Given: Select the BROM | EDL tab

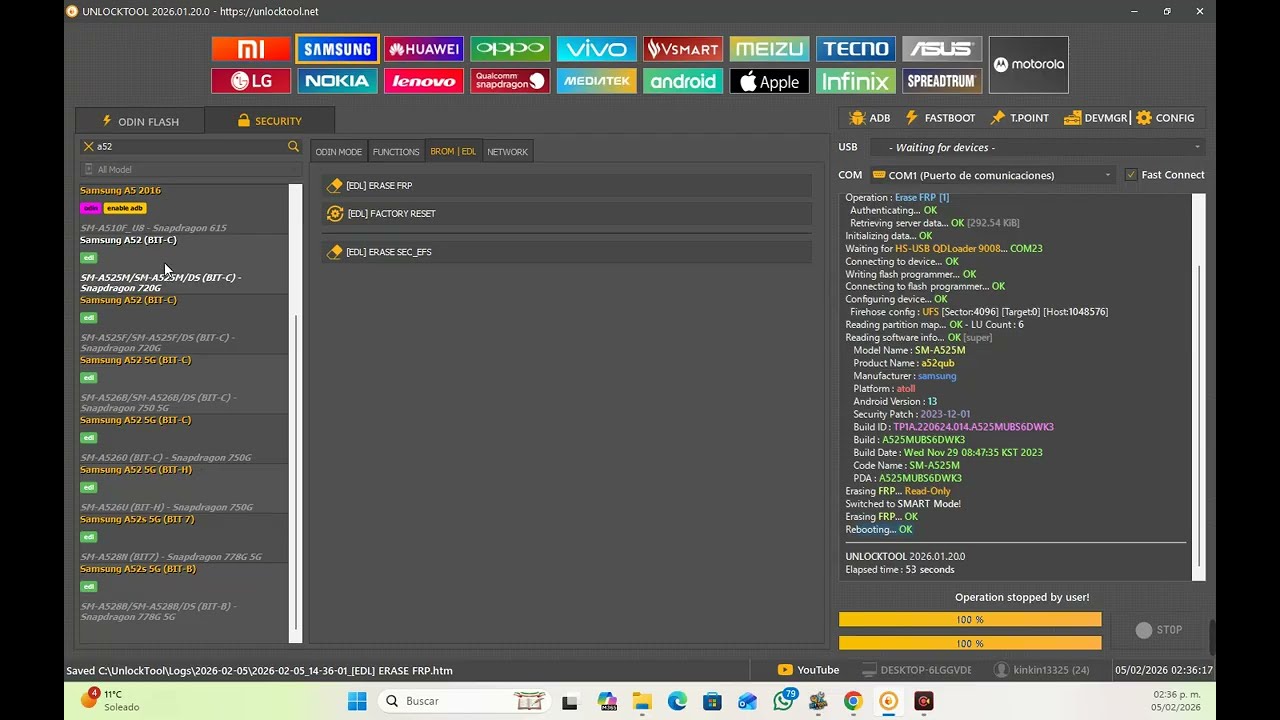Looking at the screenshot, I should 453,152.
